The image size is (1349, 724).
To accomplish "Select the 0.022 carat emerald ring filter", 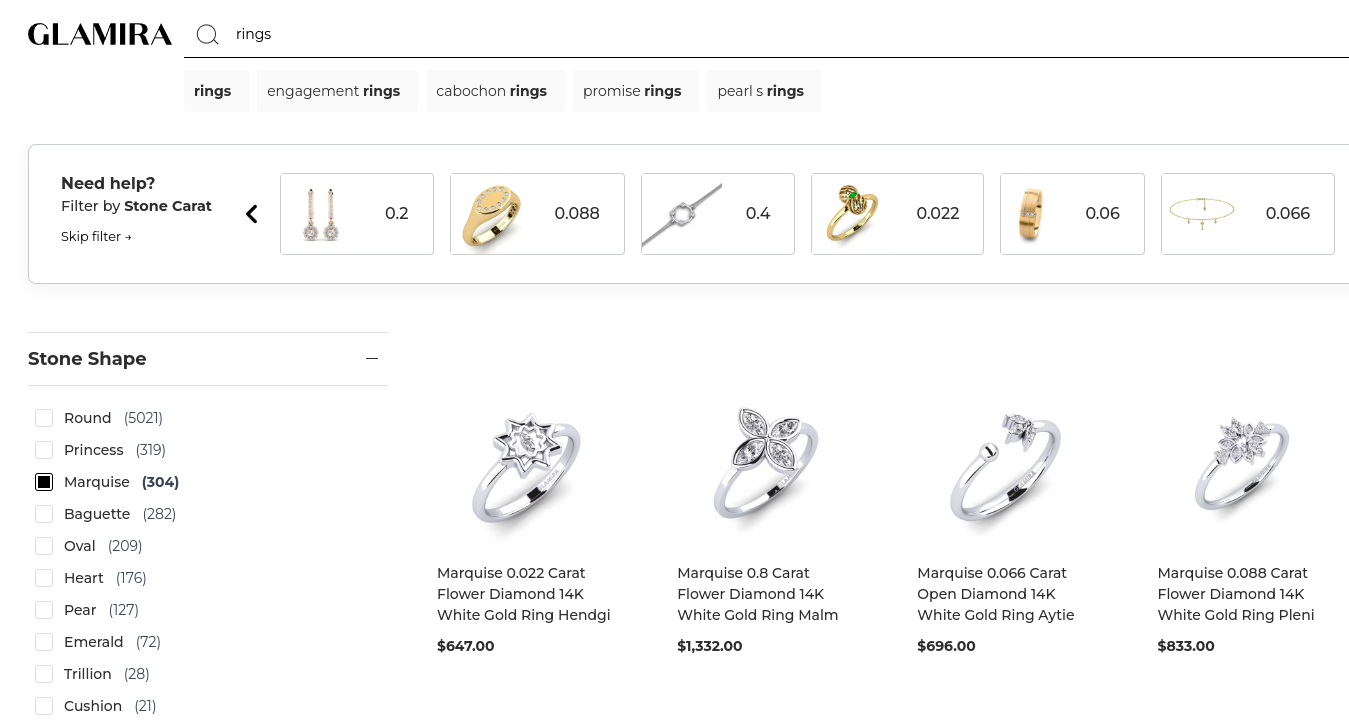I will [897, 214].
